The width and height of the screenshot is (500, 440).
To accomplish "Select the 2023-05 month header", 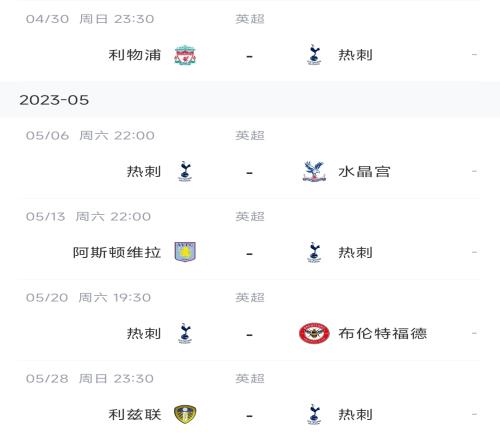I will tap(250, 100).
